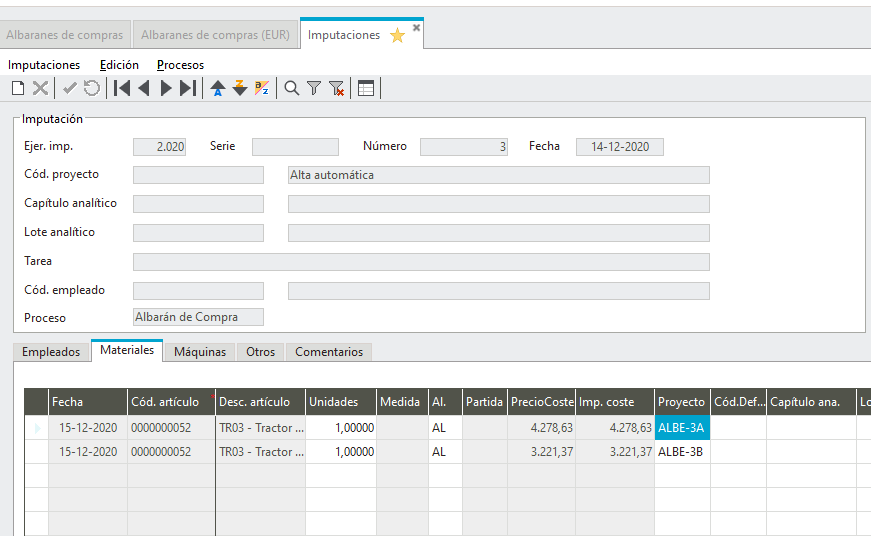Open the search magnifier tool

point(292,88)
